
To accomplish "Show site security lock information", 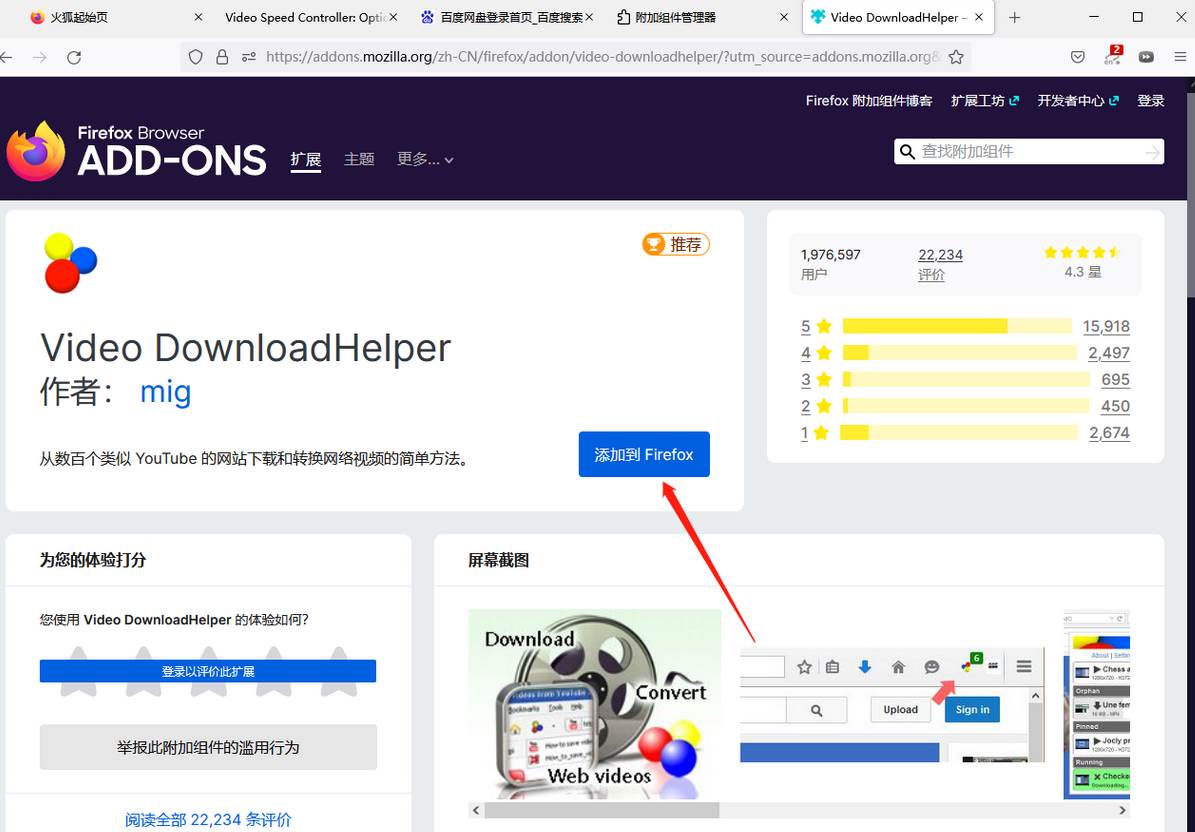I will click(x=222, y=57).
